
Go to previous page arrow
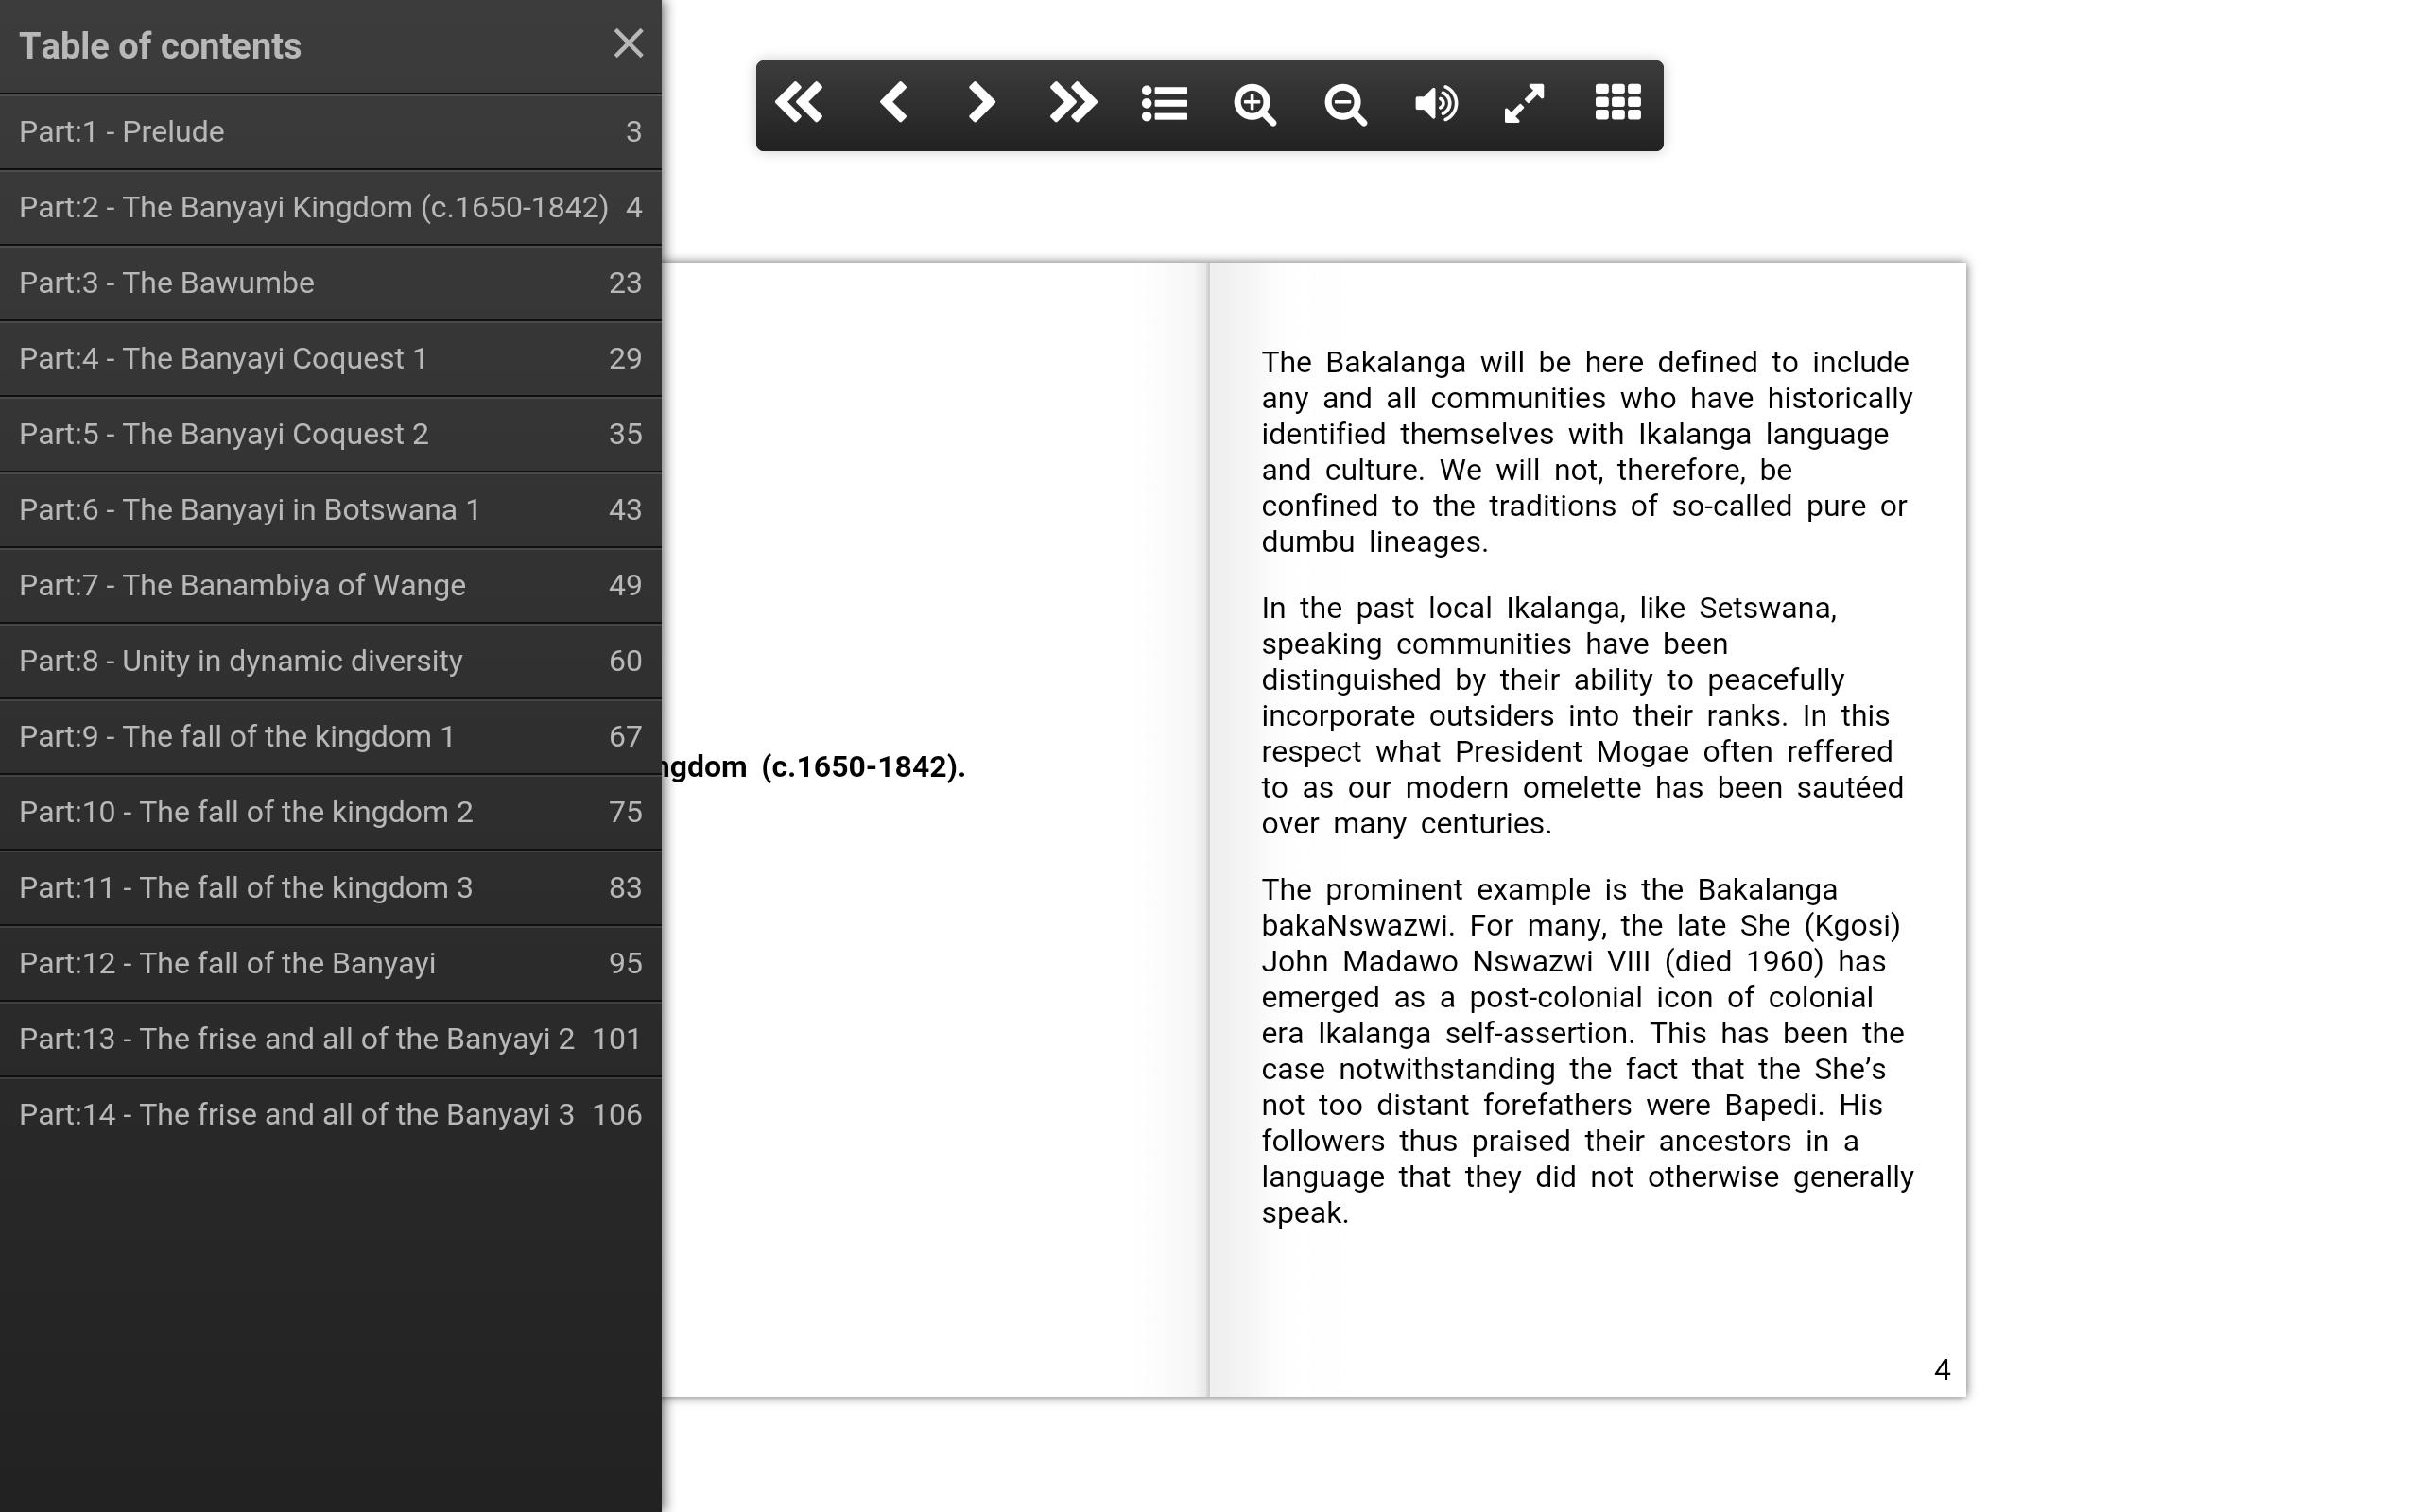pyautogui.click(x=892, y=103)
